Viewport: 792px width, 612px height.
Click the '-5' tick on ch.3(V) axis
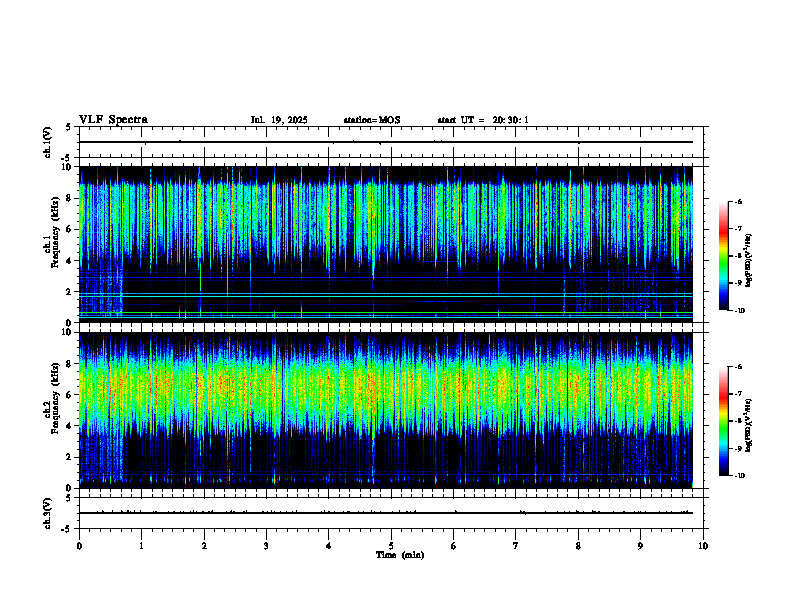click(67, 529)
